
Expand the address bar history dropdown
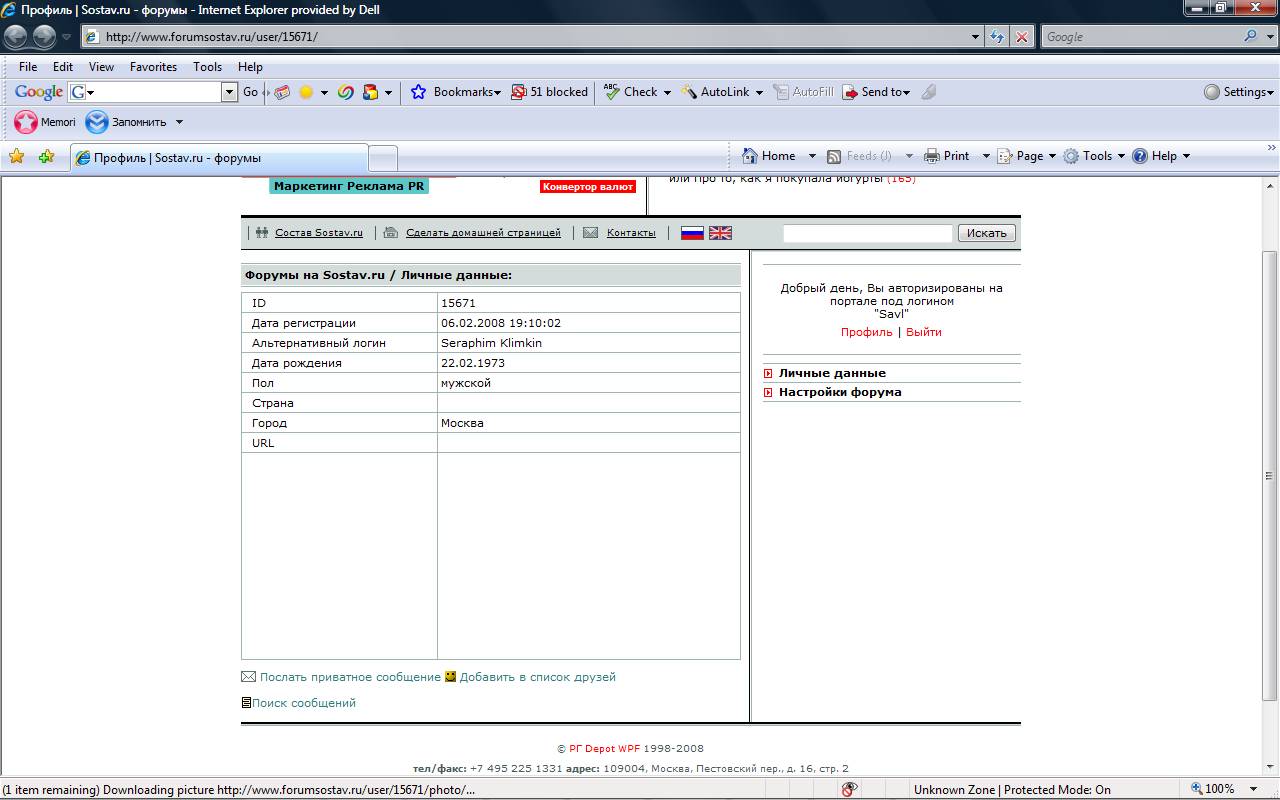976,37
